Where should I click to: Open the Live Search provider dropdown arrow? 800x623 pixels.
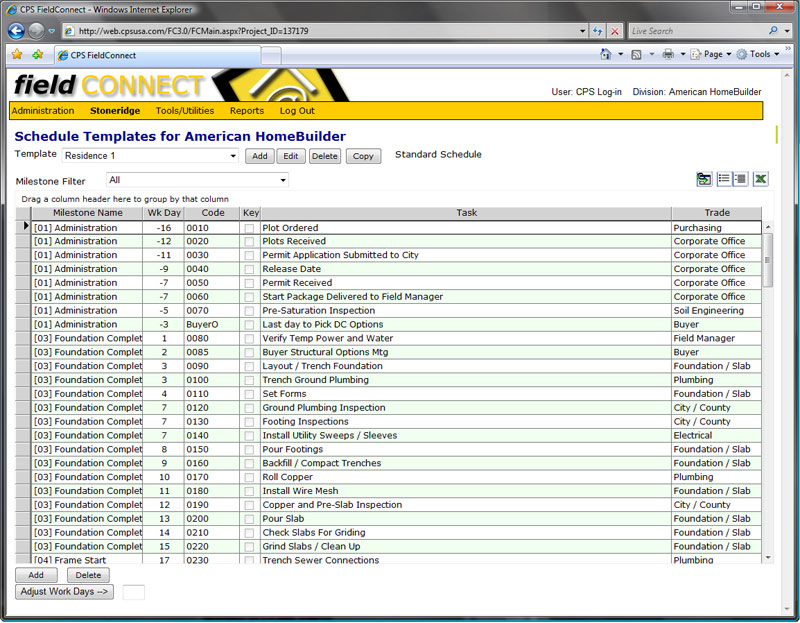(787, 31)
